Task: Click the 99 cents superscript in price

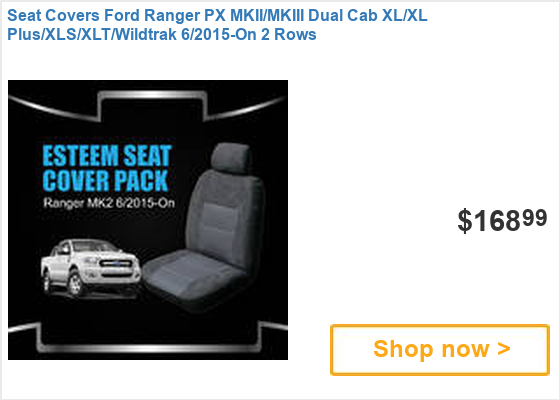Action: click(x=535, y=218)
